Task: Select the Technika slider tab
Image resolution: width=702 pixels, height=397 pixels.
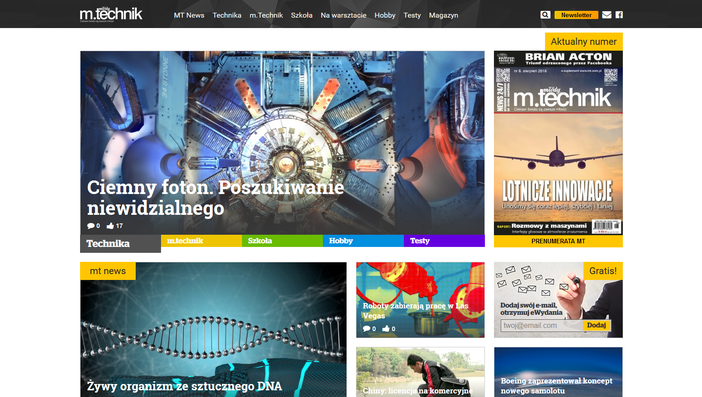Action: tap(120, 243)
